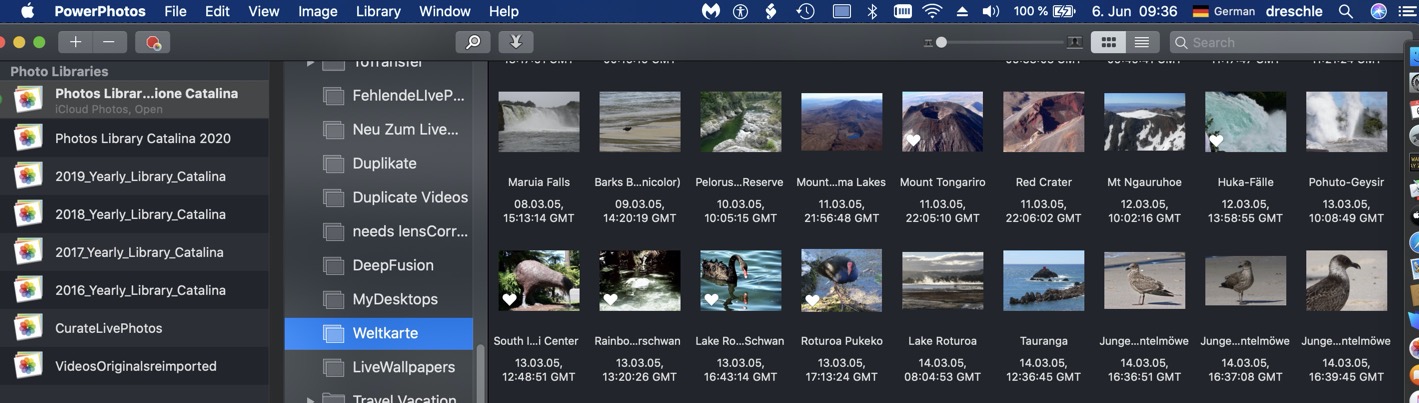Click the add library plus button
Screen dimensions: 1419x403
(x=75, y=42)
